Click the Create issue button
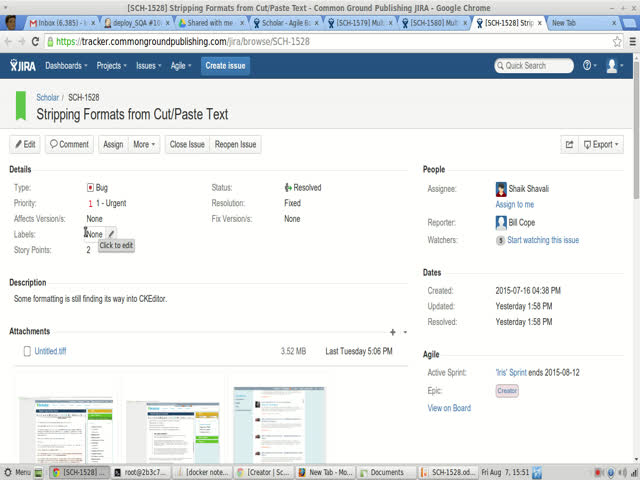640x480 pixels. [225, 66]
